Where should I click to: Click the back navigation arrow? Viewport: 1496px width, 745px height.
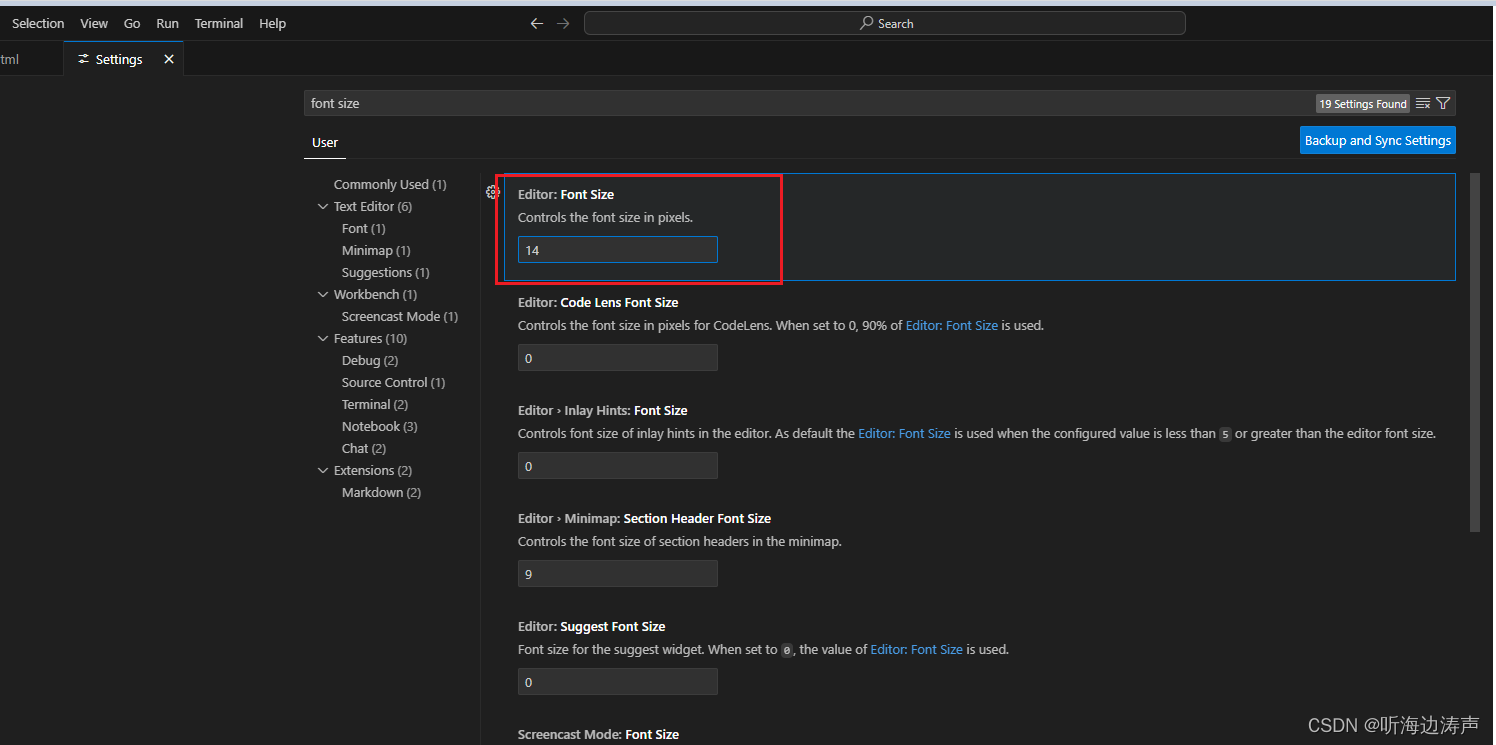click(x=537, y=23)
